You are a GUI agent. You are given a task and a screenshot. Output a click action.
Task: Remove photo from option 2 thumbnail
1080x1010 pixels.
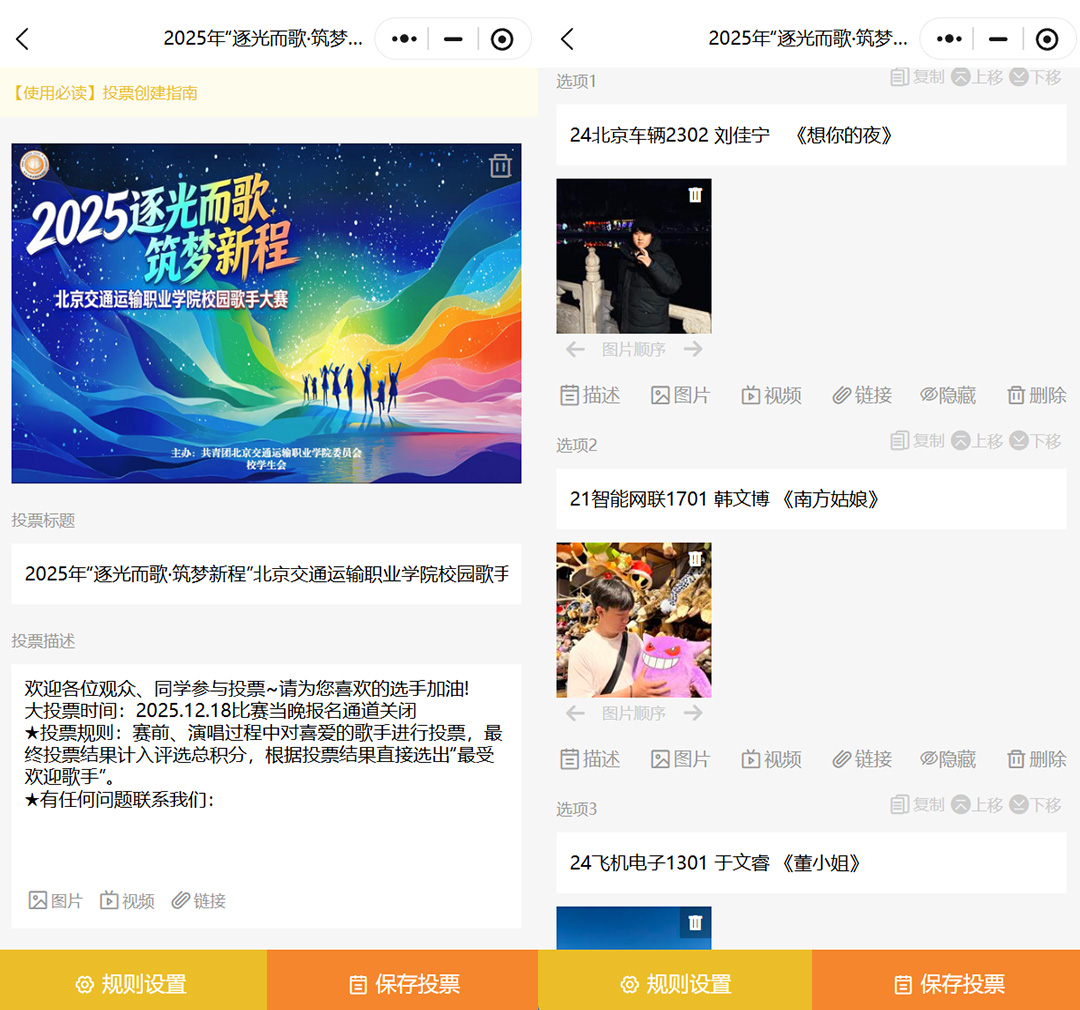pos(695,559)
